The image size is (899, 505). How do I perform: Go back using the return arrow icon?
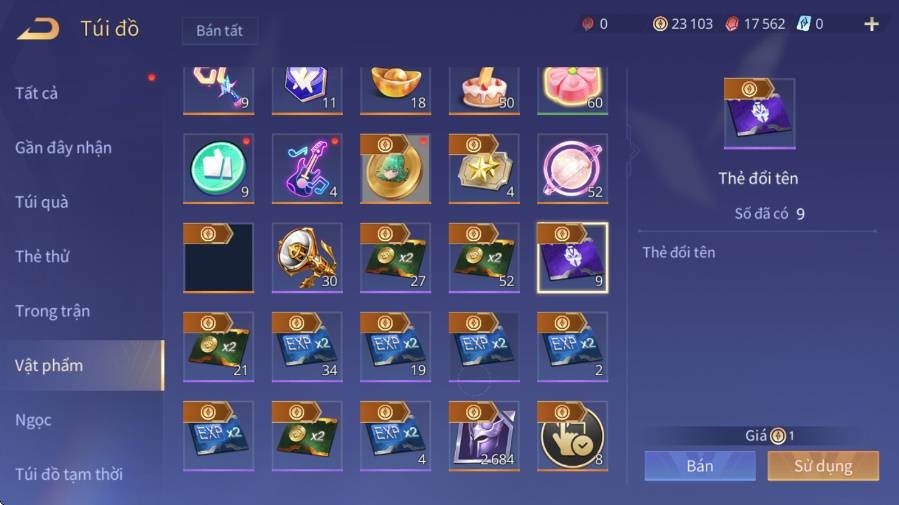38,29
